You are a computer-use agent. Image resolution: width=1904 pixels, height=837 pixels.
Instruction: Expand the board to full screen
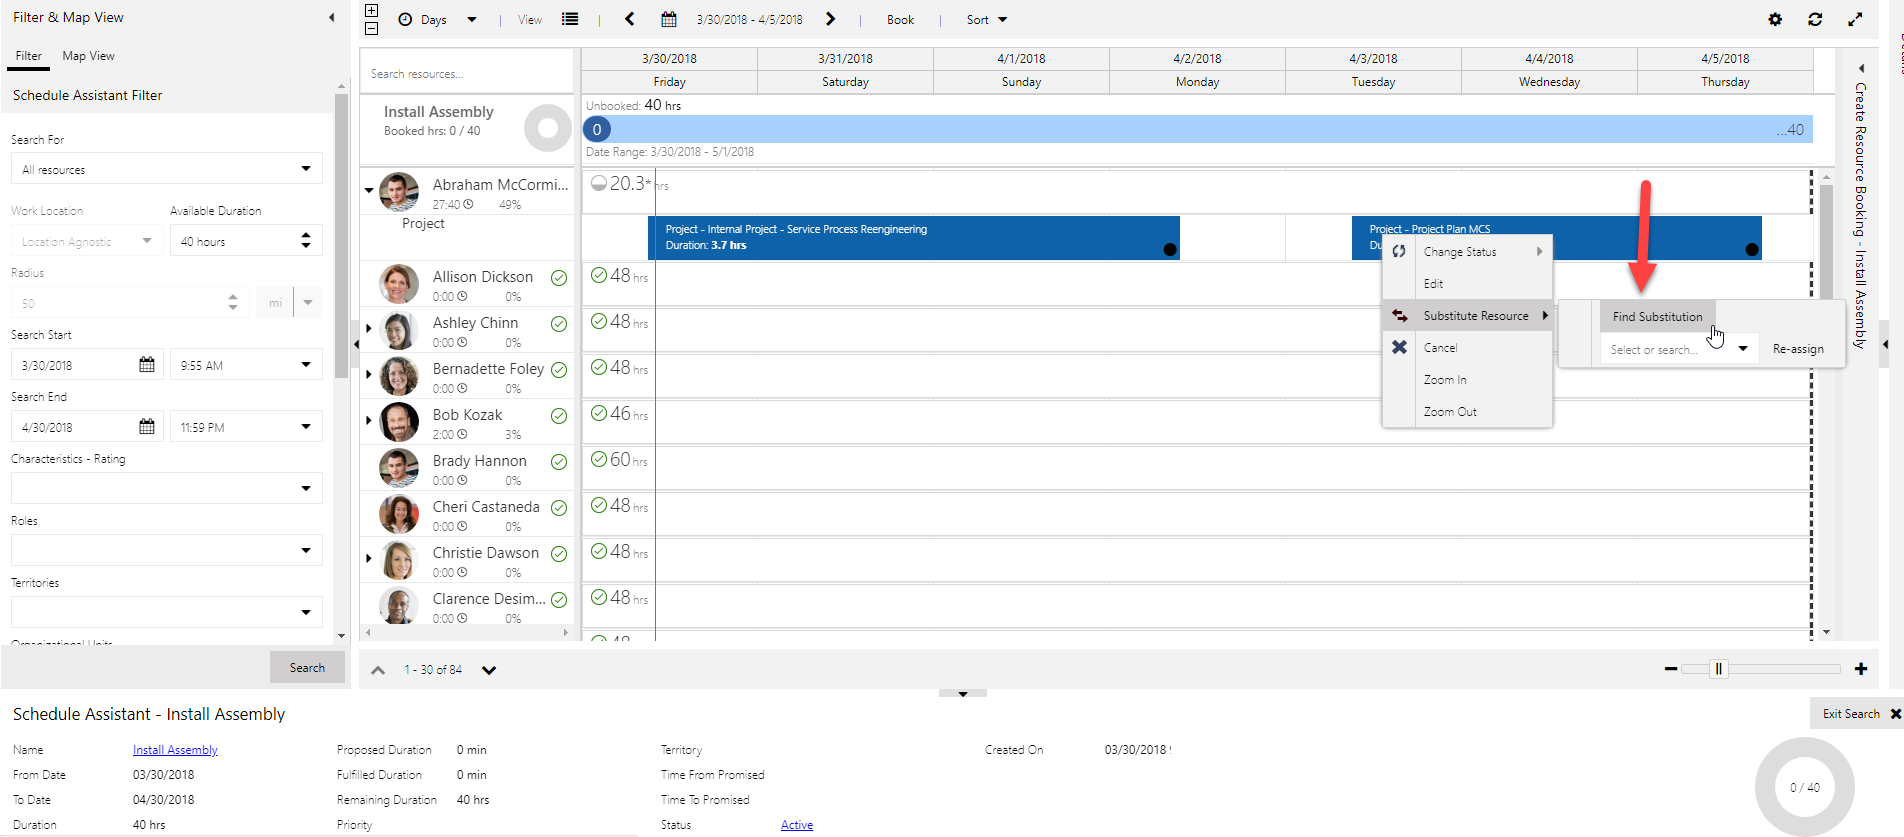point(1855,19)
